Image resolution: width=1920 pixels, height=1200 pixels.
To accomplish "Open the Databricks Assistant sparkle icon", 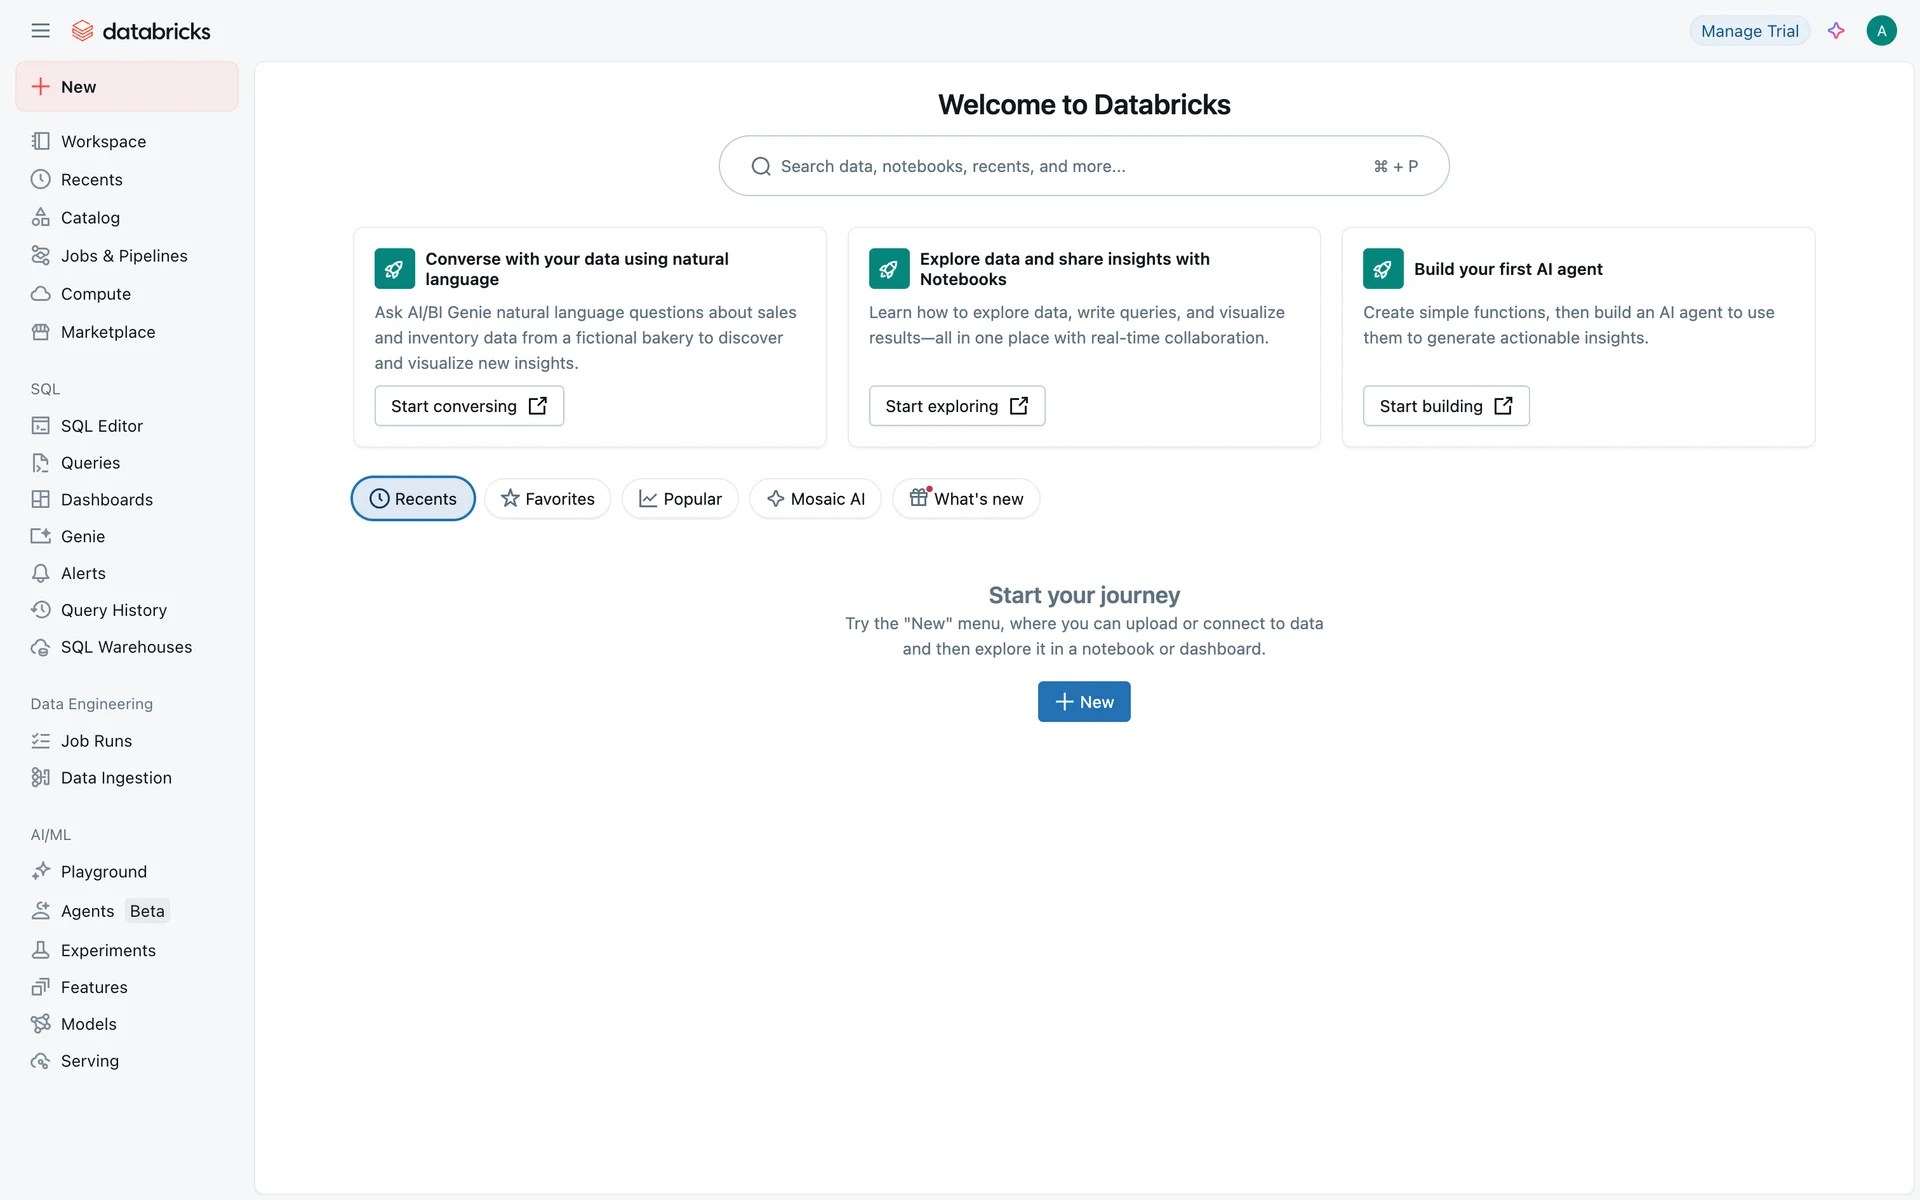I will (1836, 31).
